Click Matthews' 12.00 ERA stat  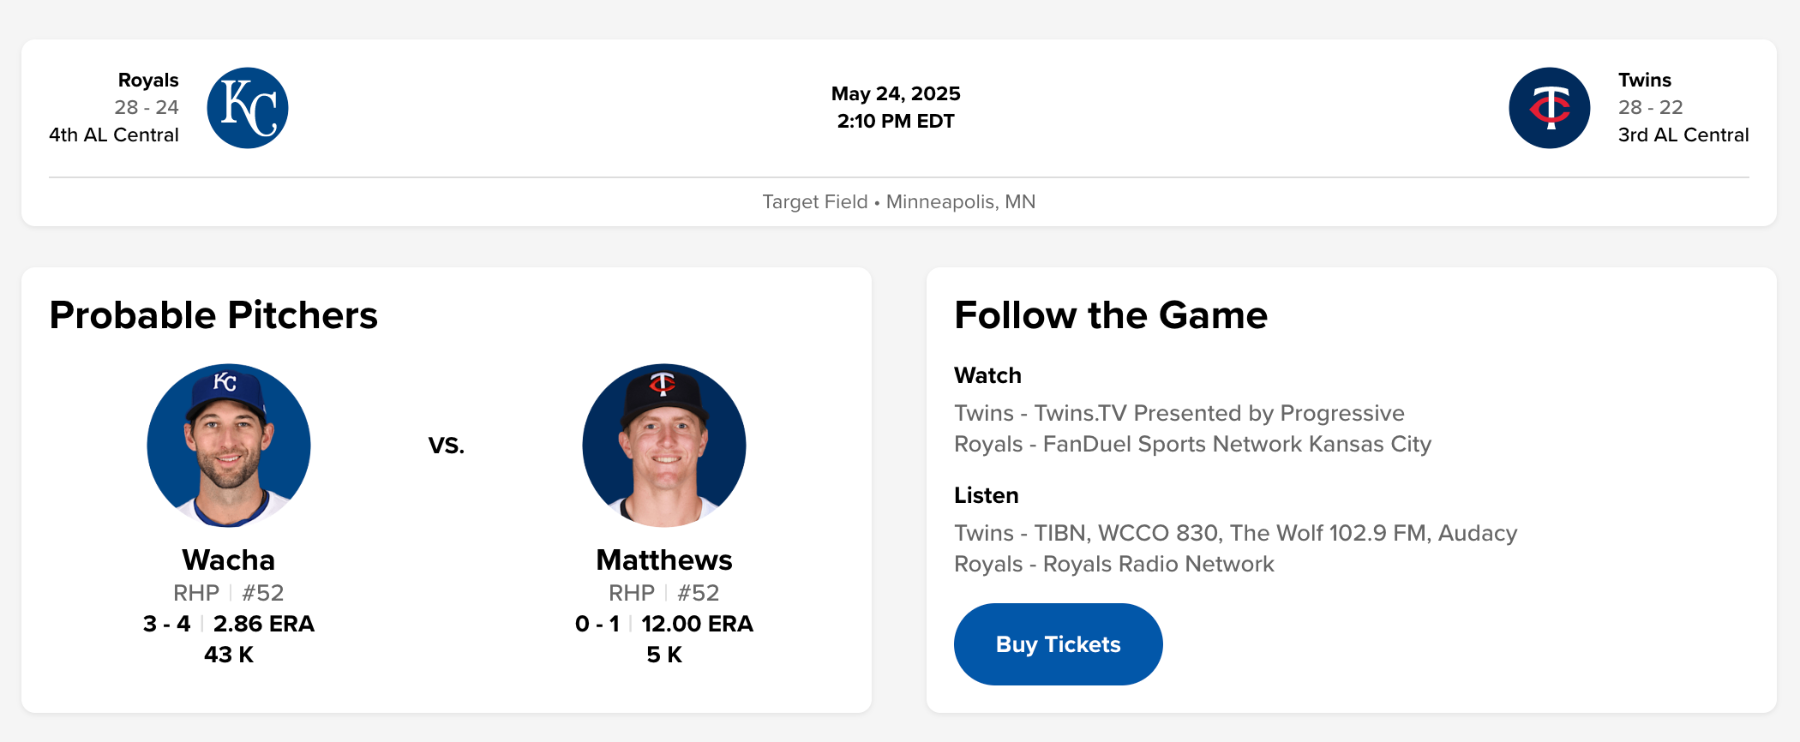[697, 624]
